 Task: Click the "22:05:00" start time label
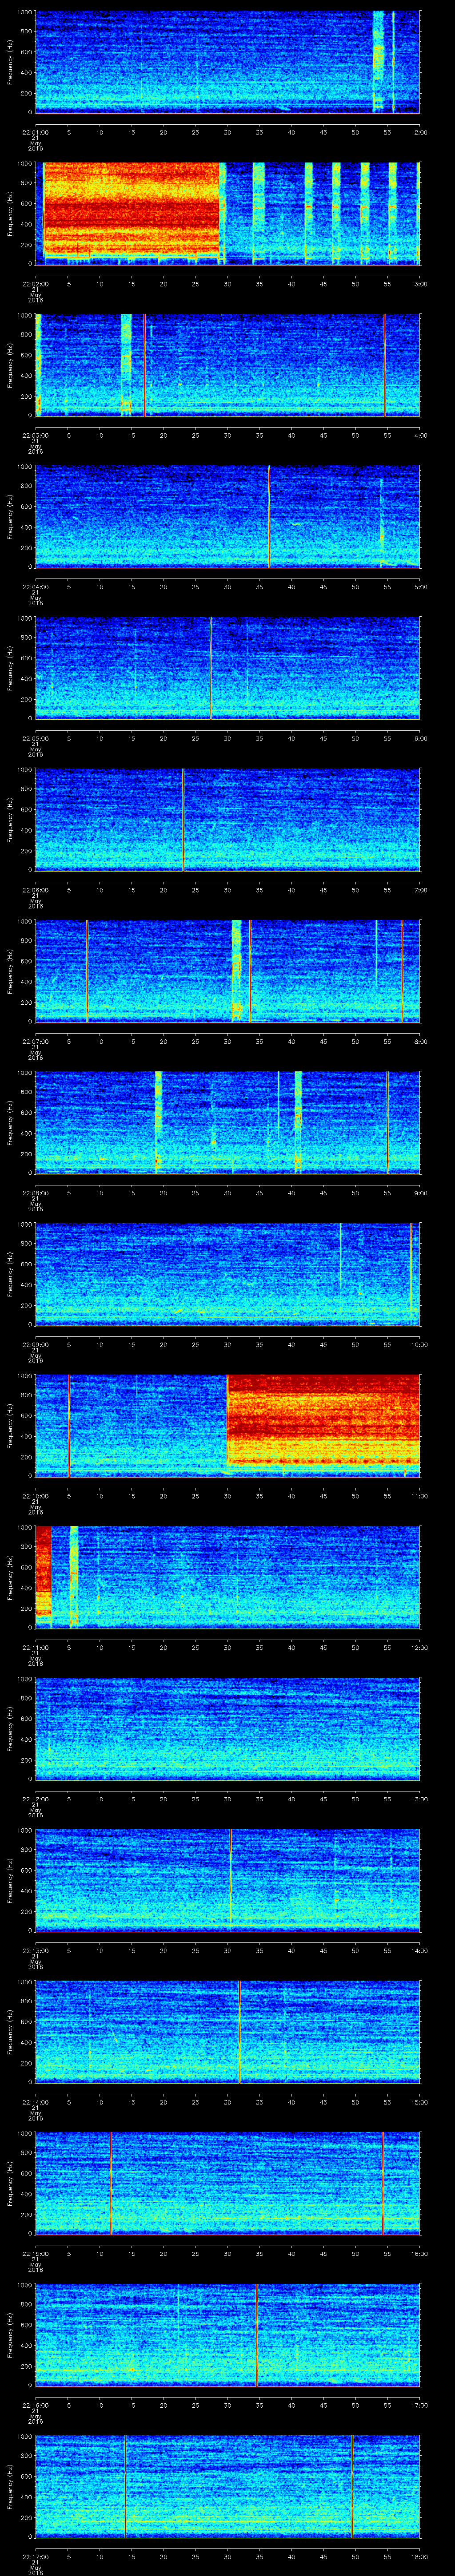coord(36,738)
